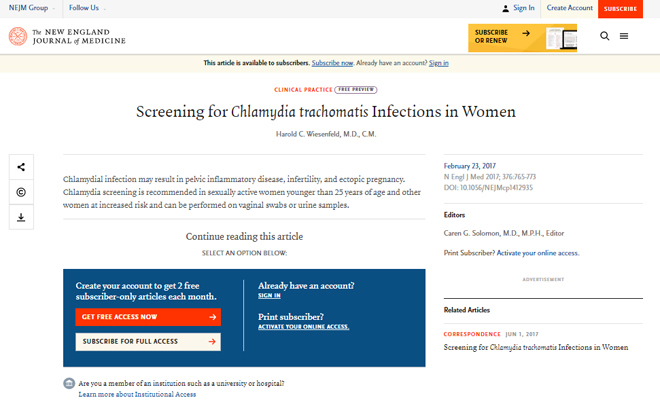Click the arrow on Get Free Access Now

(x=213, y=317)
